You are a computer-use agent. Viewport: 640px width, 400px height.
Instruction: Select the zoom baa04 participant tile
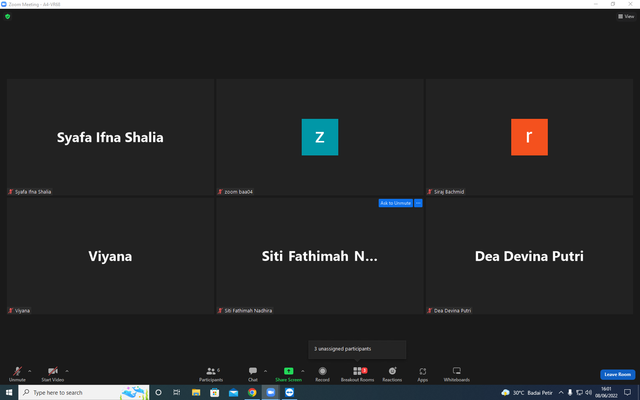pyautogui.click(x=320, y=137)
